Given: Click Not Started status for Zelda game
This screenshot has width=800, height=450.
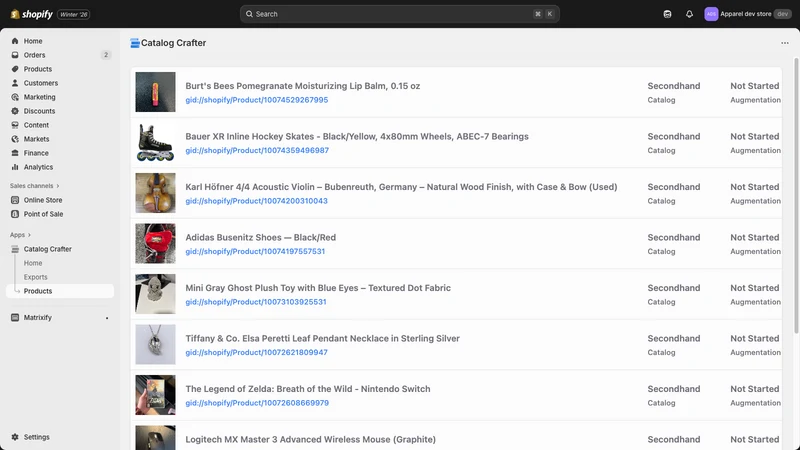Looking at the screenshot, I should point(755,389).
